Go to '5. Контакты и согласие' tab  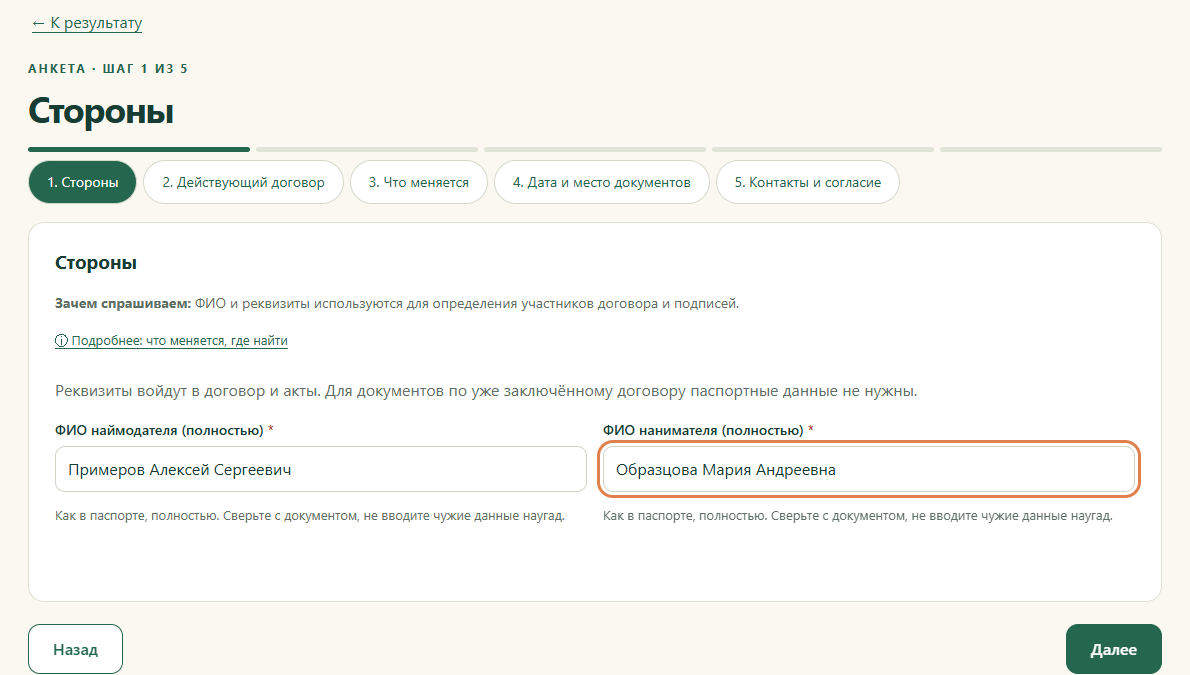(x=808, y=182)
